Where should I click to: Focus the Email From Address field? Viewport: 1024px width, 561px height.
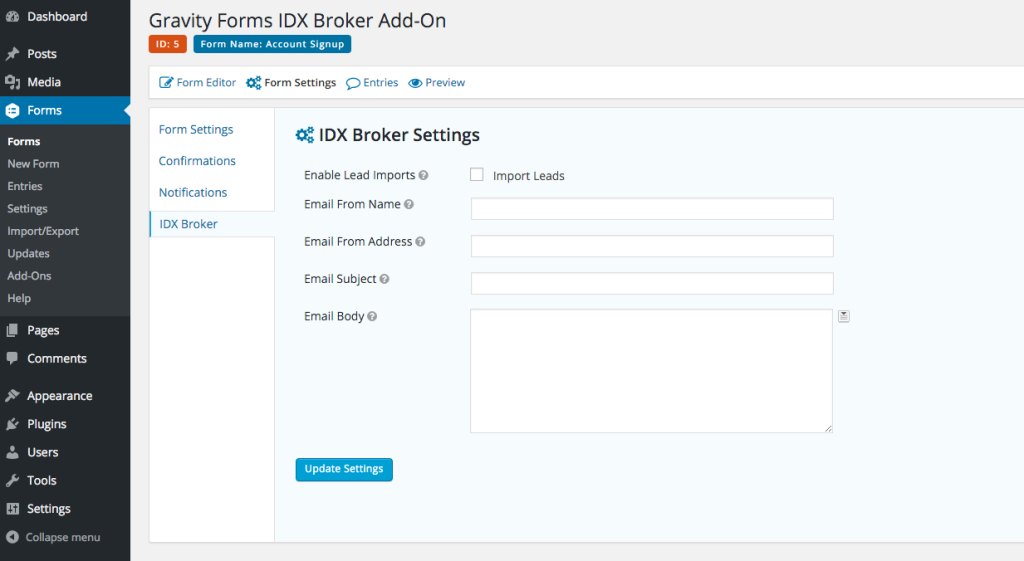pyautogui.click(x=652, y=246)
